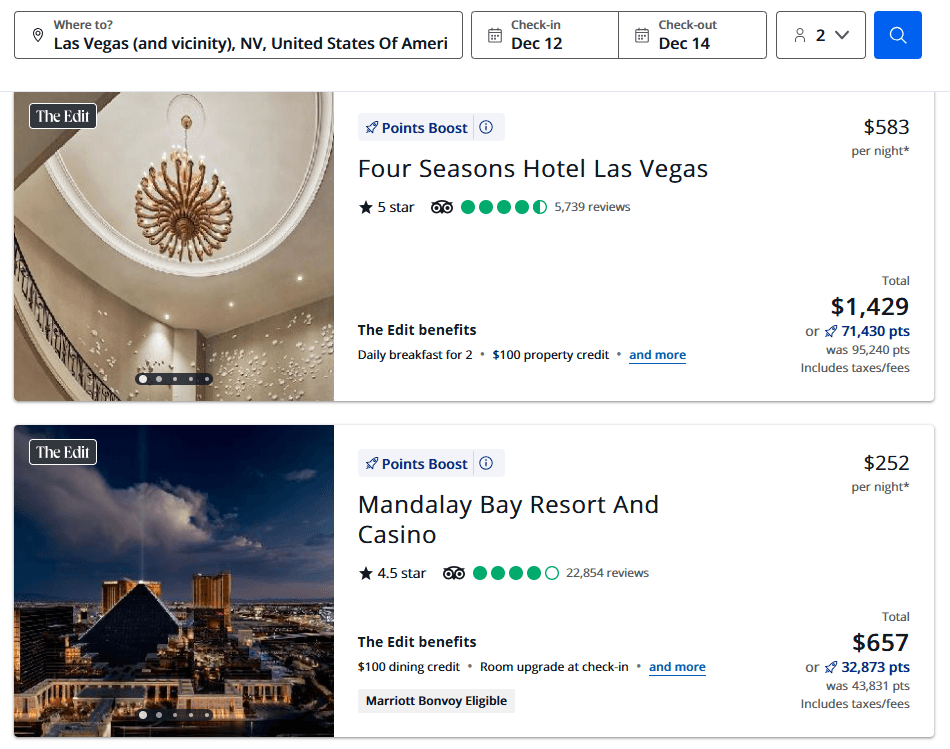Open 'and more' benefits for Four Seasons

[657, 355]
